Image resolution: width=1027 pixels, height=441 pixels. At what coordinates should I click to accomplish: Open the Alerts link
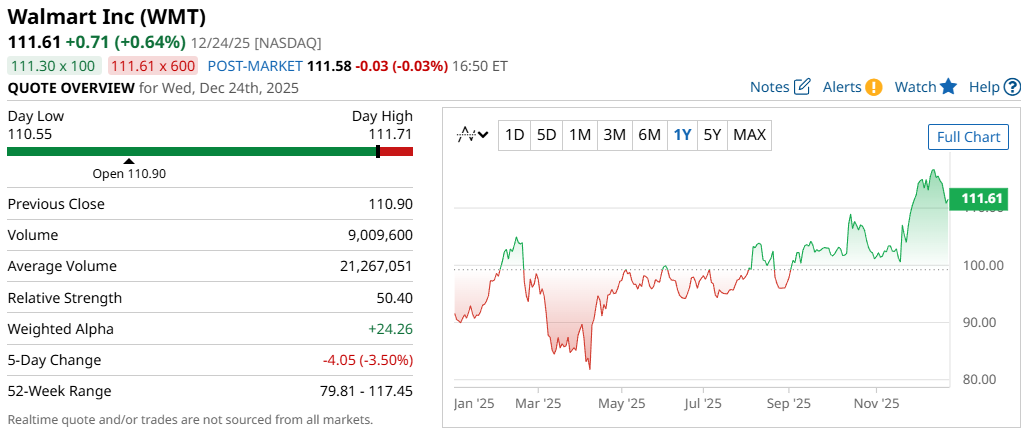point(842,87)
